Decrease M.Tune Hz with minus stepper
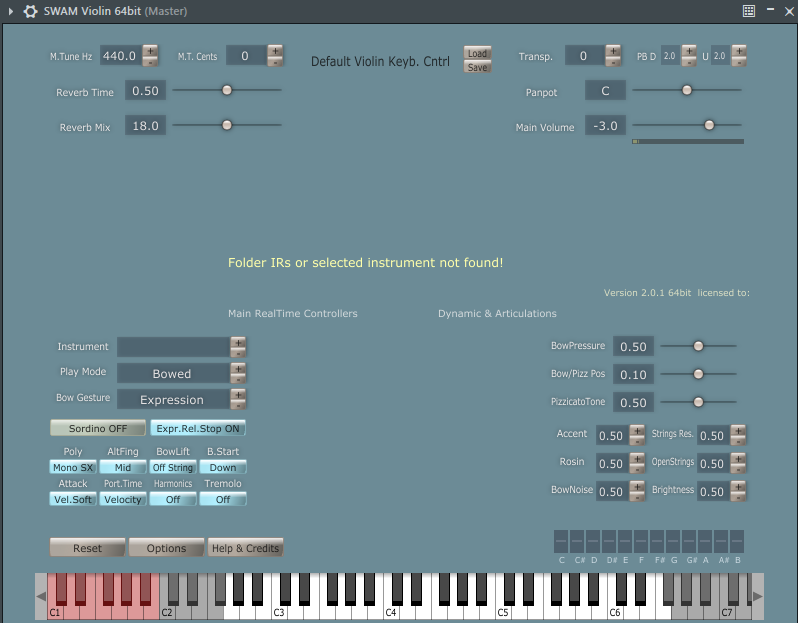This screenshot has height=623, width=798. (x=150, y=62)
